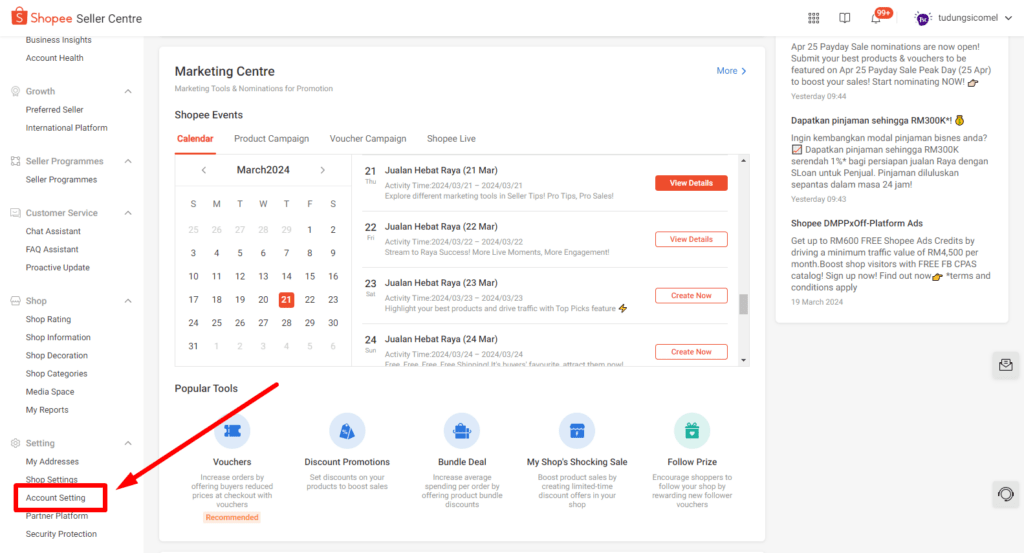
Task: Go to next month in calendar
Action: click(323, 170)
